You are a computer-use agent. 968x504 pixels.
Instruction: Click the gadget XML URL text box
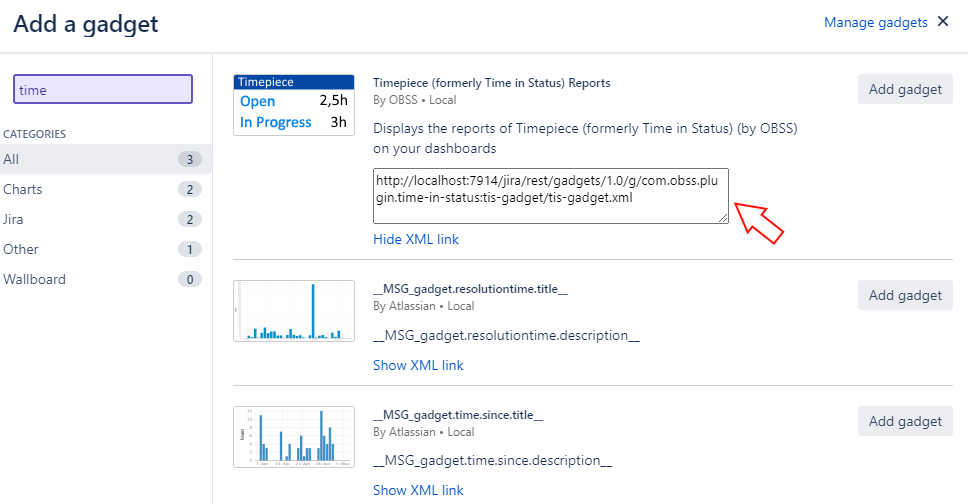coord(550,195)
